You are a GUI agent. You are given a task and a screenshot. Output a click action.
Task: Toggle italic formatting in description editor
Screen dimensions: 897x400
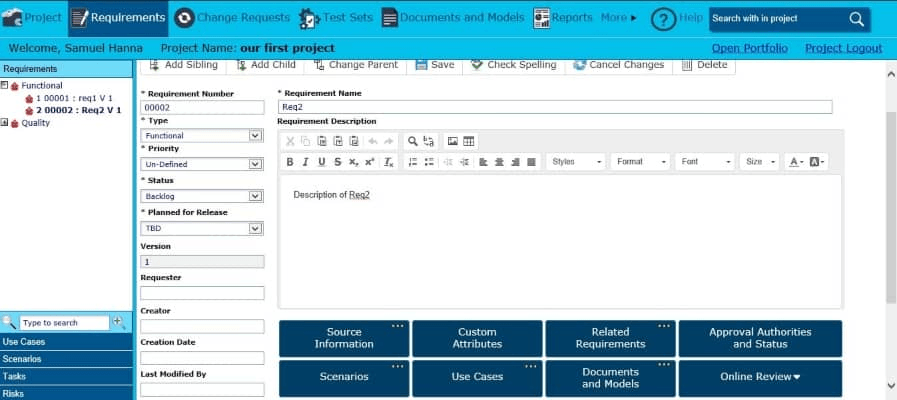point(305,162)
